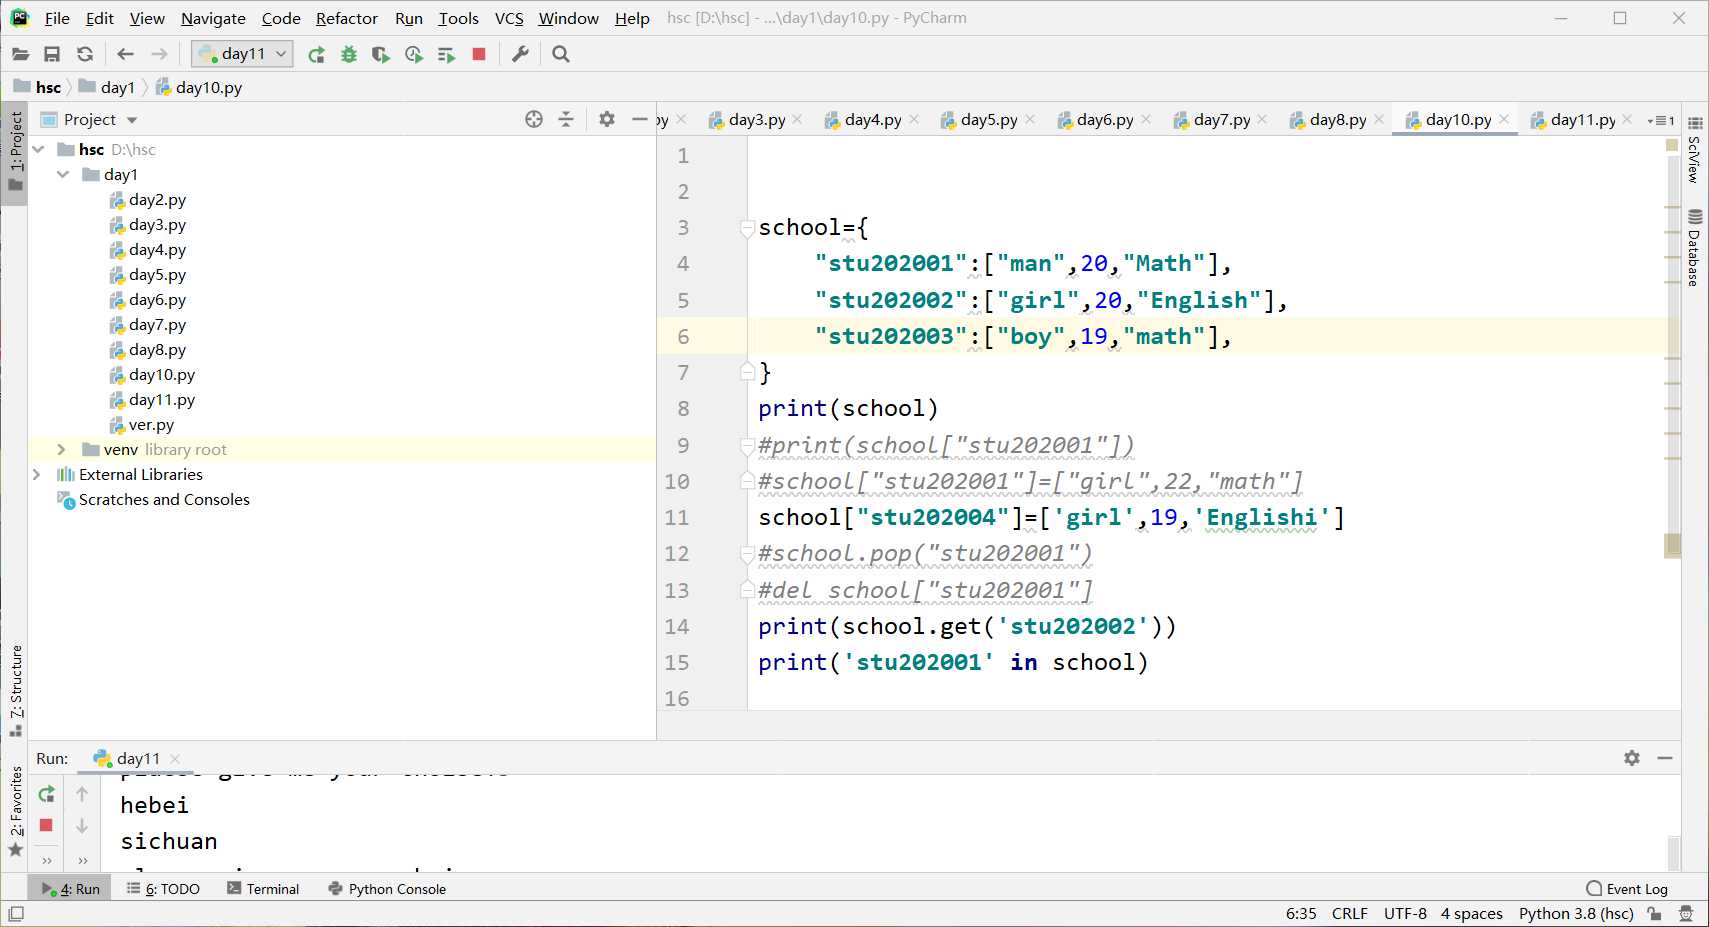Expand External Libraries node
The image size is (1709, 927).
(x=37, y=474)
